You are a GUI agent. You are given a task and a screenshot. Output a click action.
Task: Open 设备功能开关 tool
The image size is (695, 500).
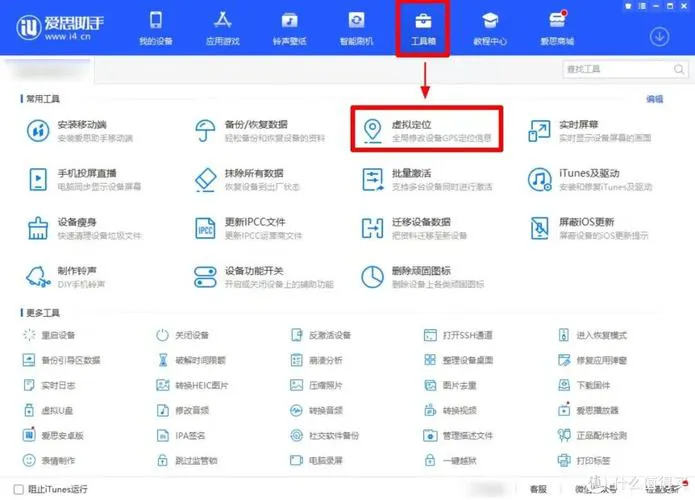pyautogui.click(x=264, y=277)
